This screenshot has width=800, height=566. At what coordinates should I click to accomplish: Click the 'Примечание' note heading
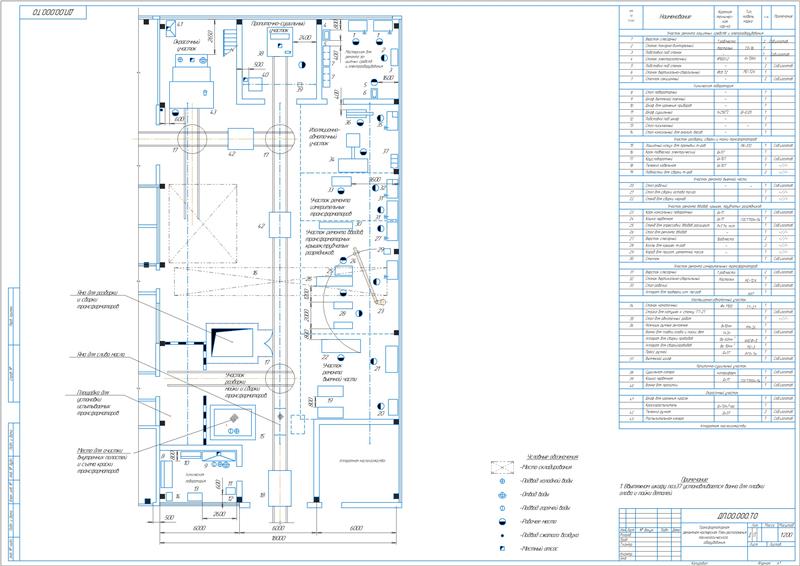coord(694,480)
